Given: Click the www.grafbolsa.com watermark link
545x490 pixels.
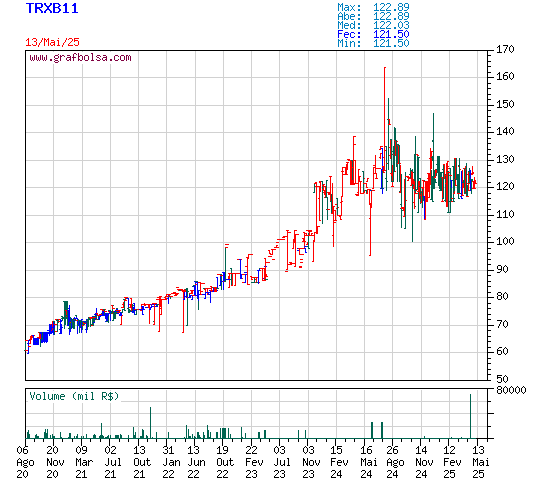Looking at the screenshot, I should [80, 57].
